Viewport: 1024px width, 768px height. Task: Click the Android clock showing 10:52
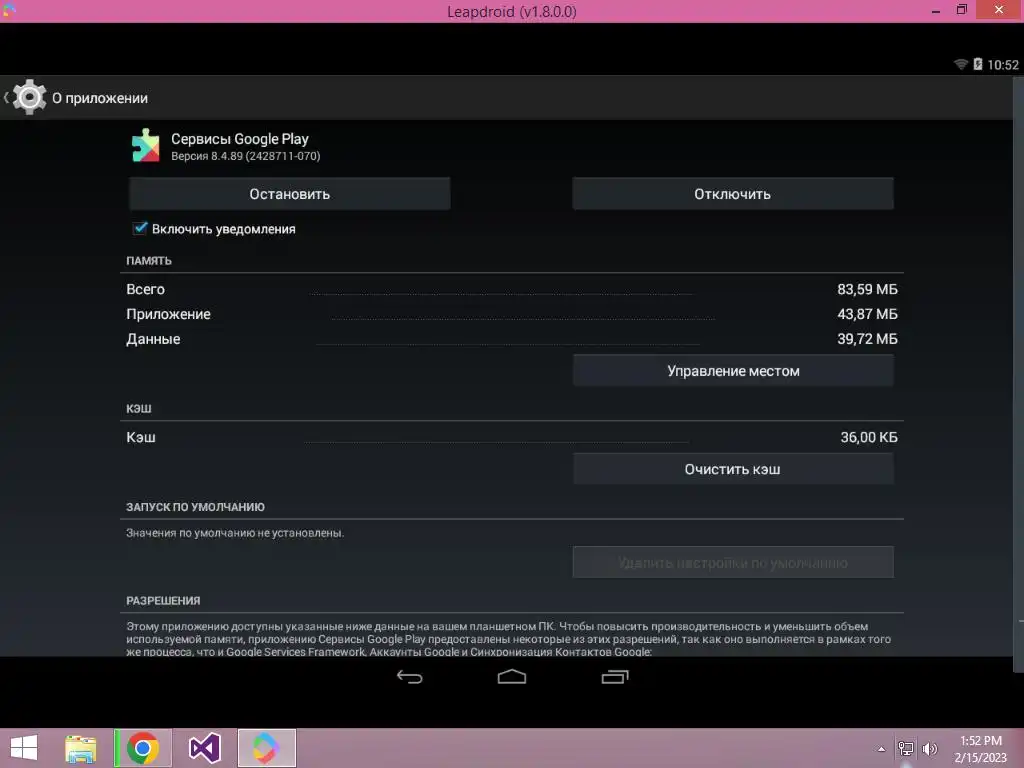point(1002,65)
